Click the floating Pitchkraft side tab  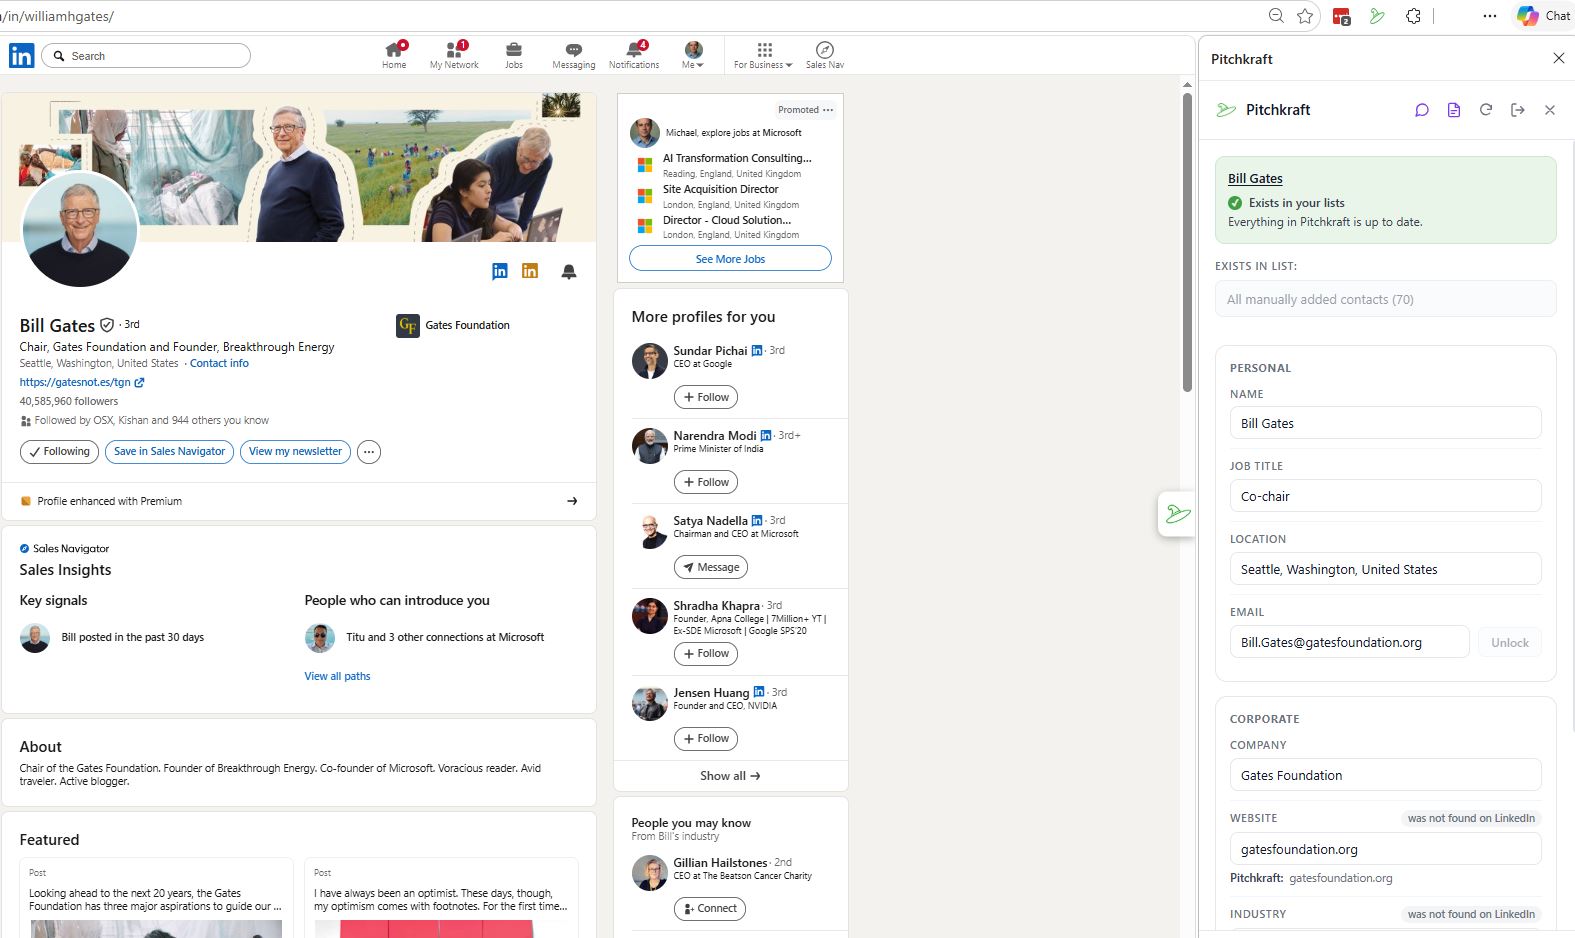(1177, 514)
